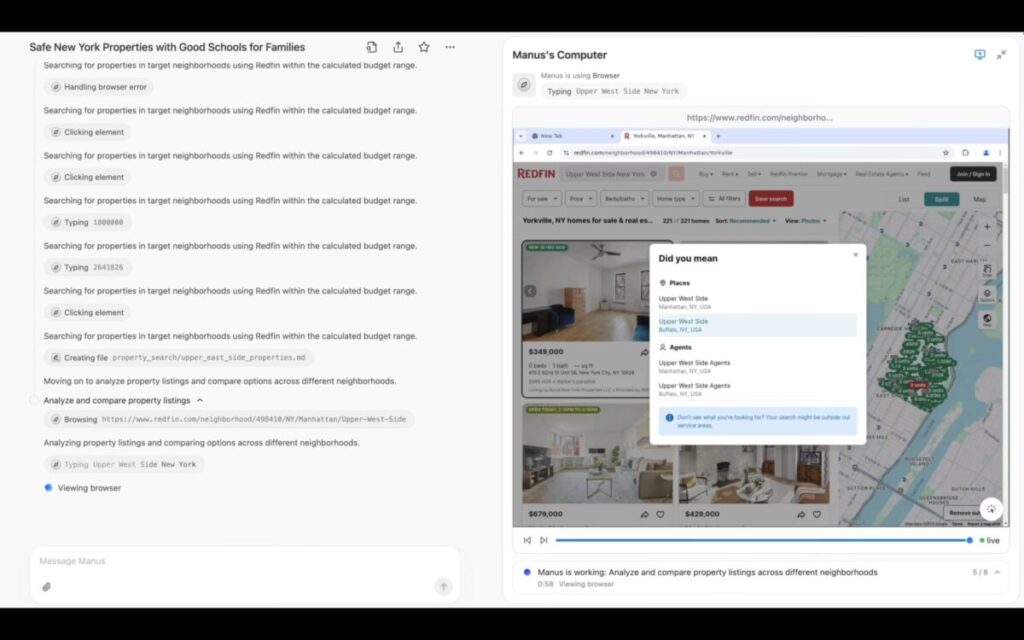
Task: Bookmark the page with the address bar star
Action: click(x=946, y=153)
